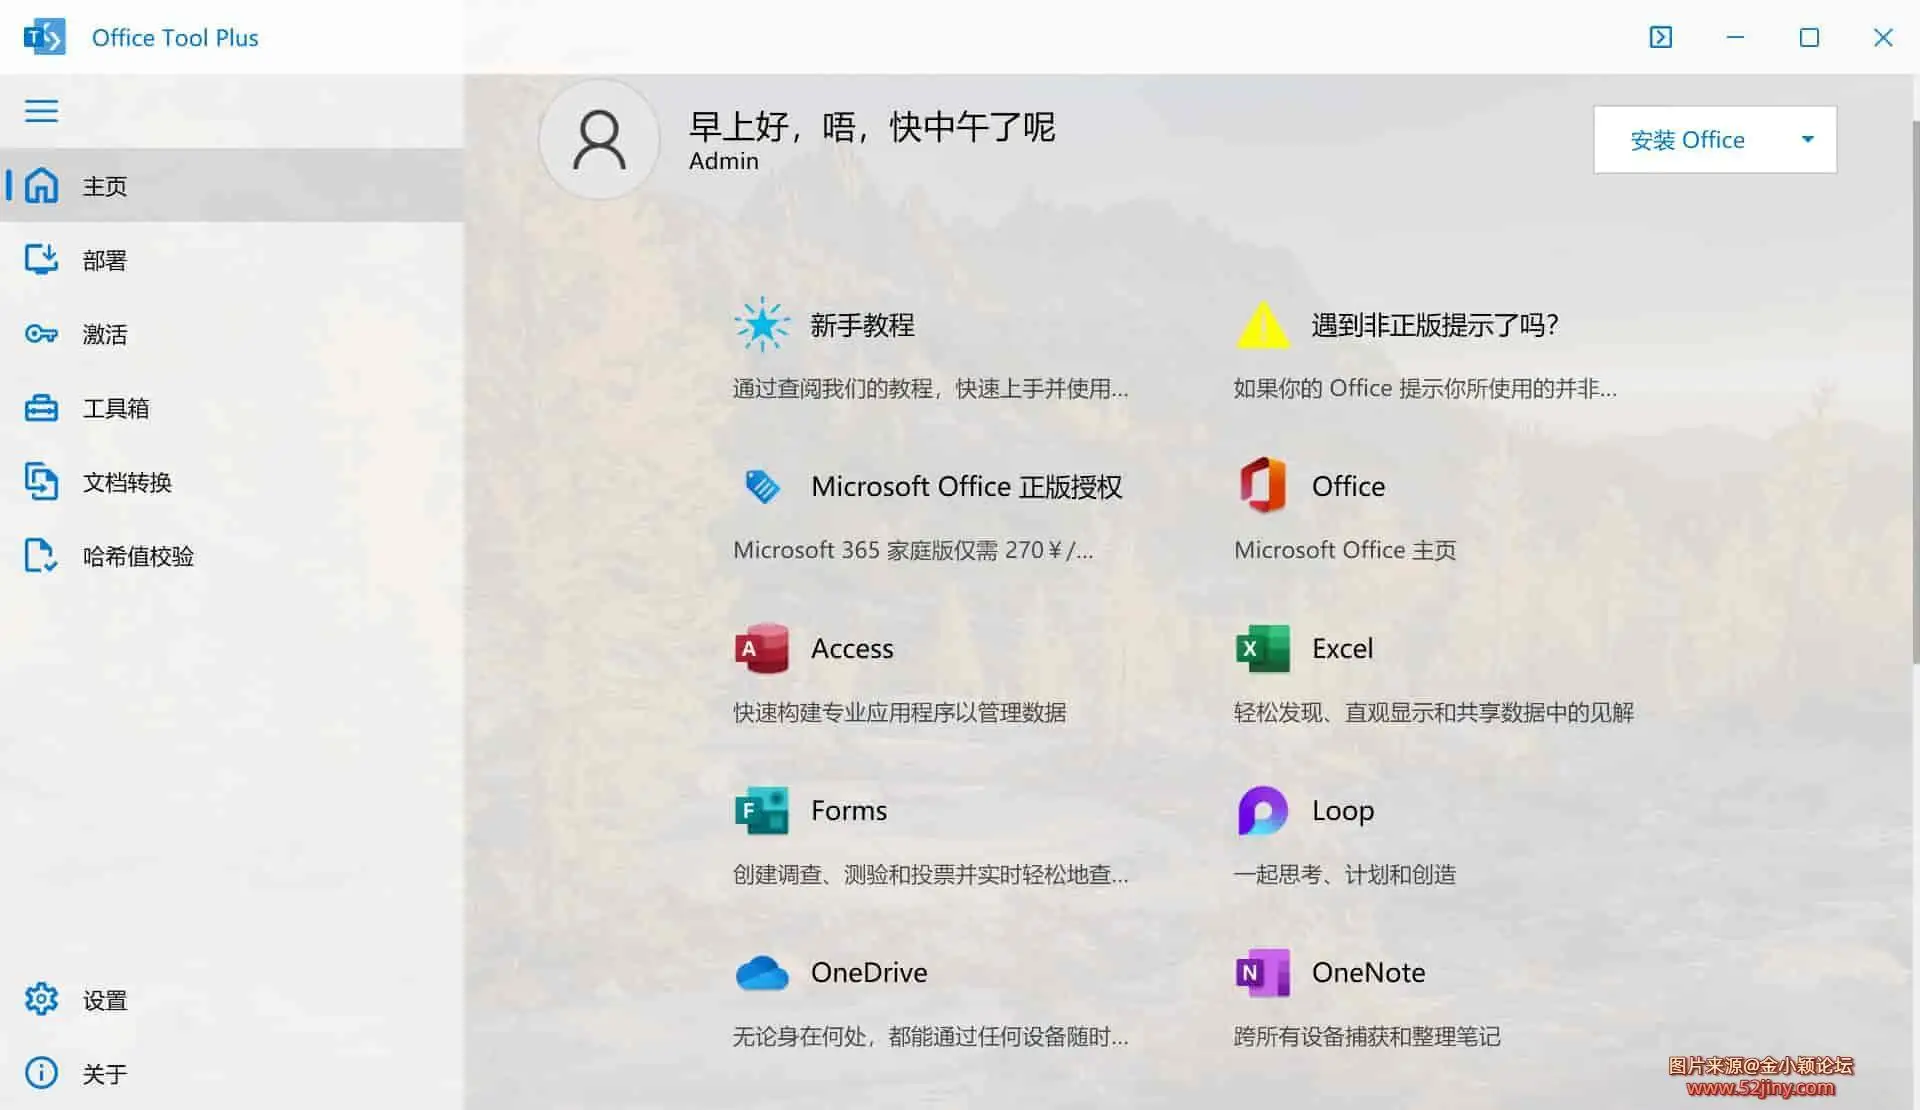Open 文档转换 page

(x=126, y=482)
